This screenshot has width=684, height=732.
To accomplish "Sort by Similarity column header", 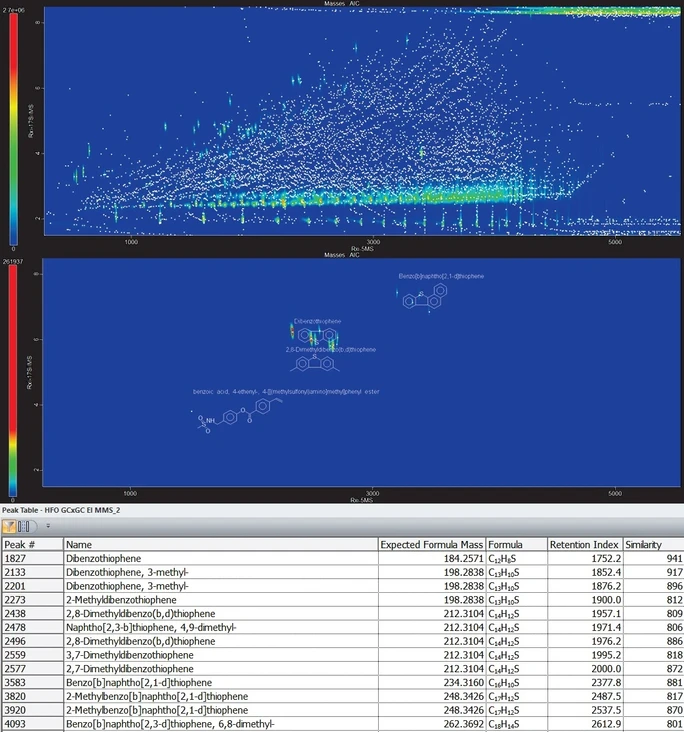I will click(x=643, y=544).
